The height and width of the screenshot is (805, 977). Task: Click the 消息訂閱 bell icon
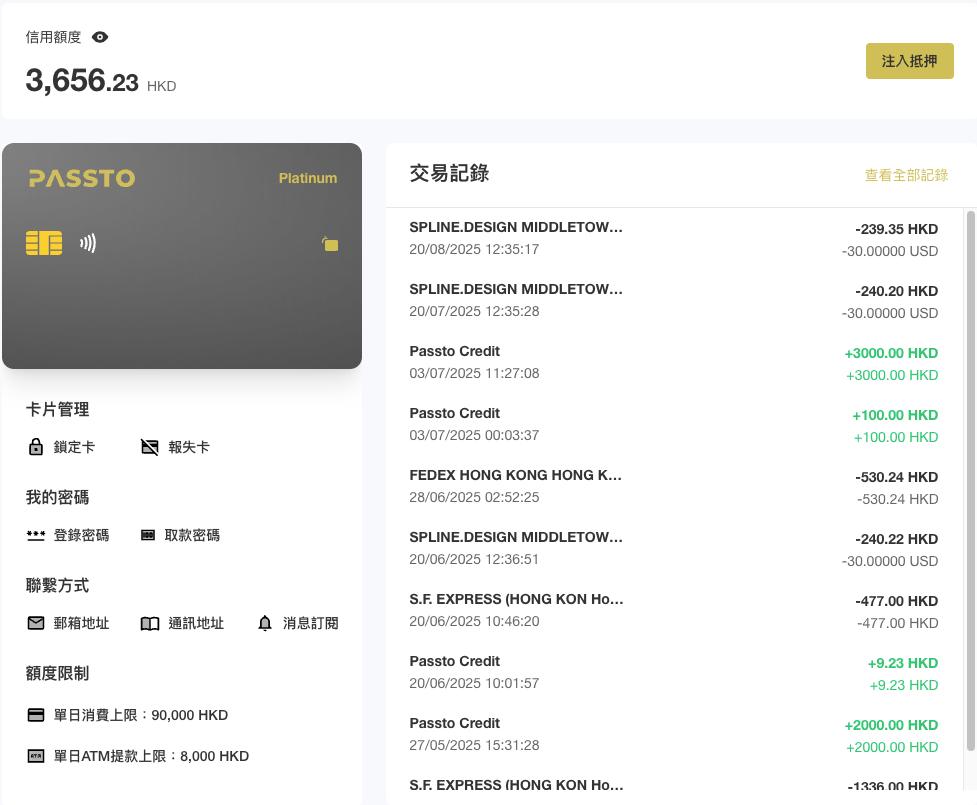[265, 623]
